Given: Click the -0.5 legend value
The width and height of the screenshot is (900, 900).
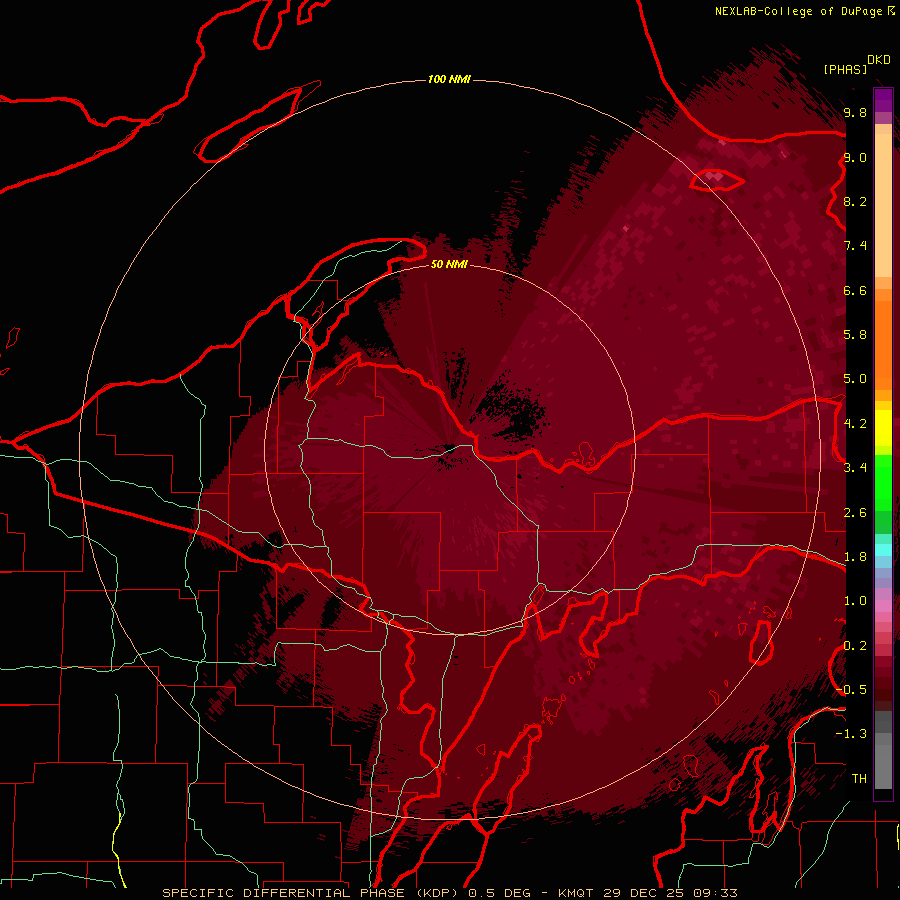Looking at the screenshot, I should (x=851, y=690).
